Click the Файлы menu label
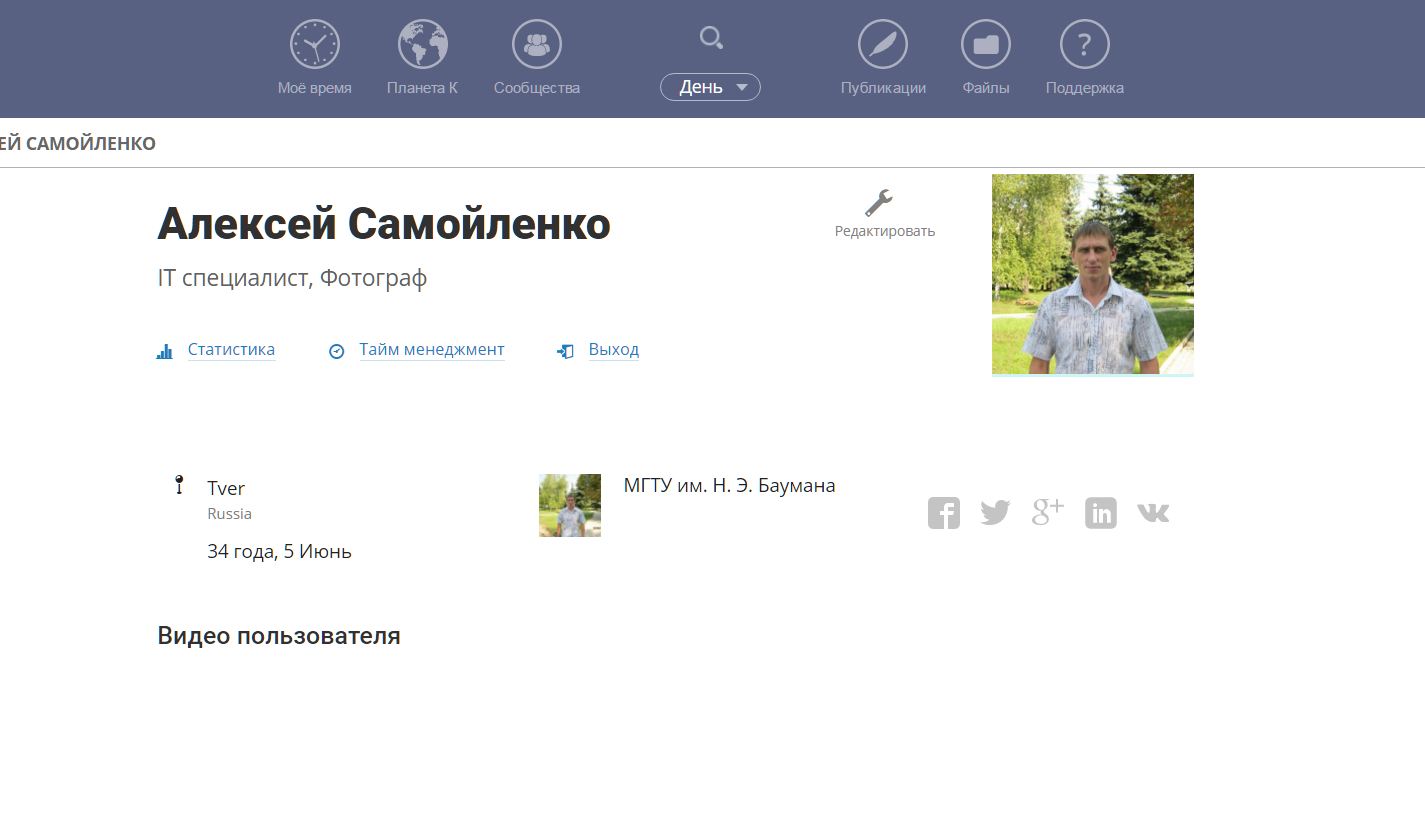This screenshot has width=1425, height=826. coord(986,88)
